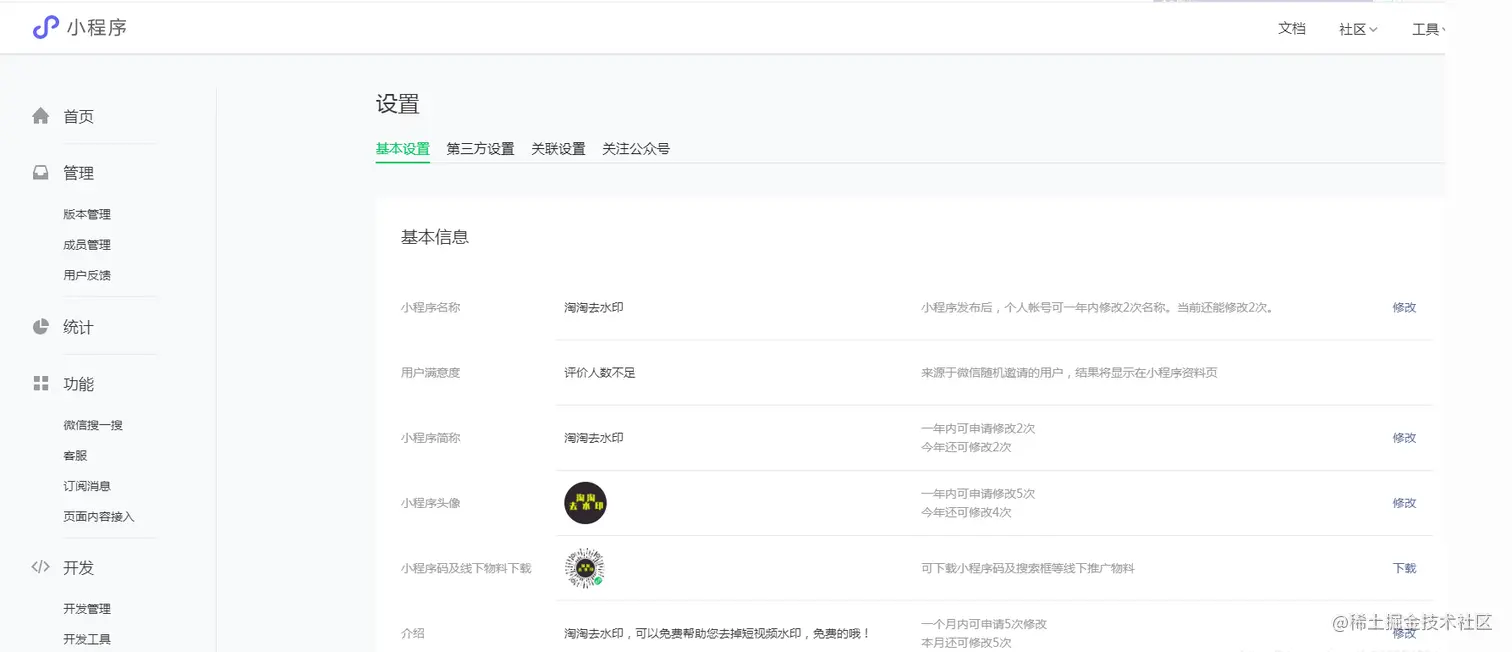
Task: Click the 介绍 row label
Action: (413, 633)
